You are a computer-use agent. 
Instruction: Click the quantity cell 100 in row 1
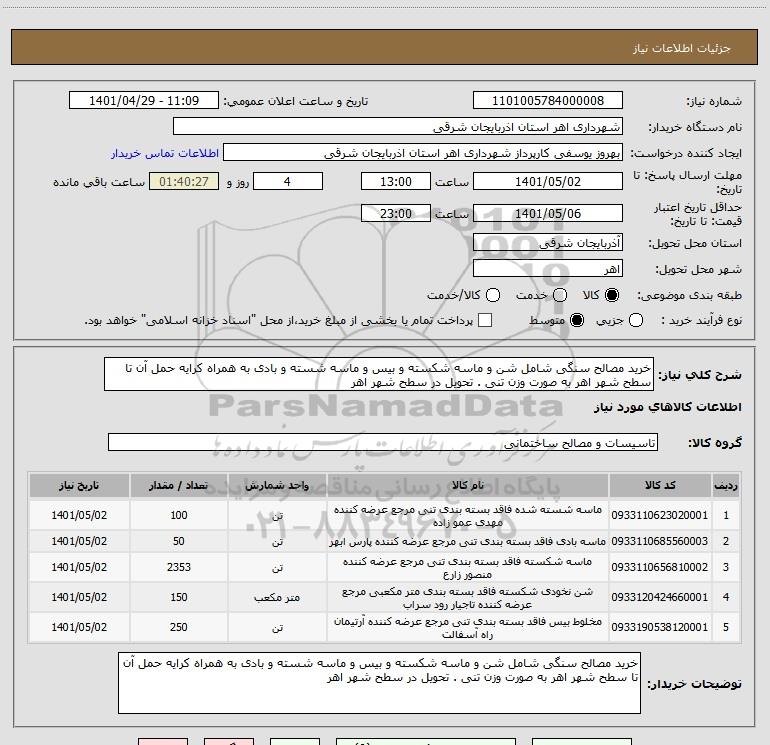point(178,515)
